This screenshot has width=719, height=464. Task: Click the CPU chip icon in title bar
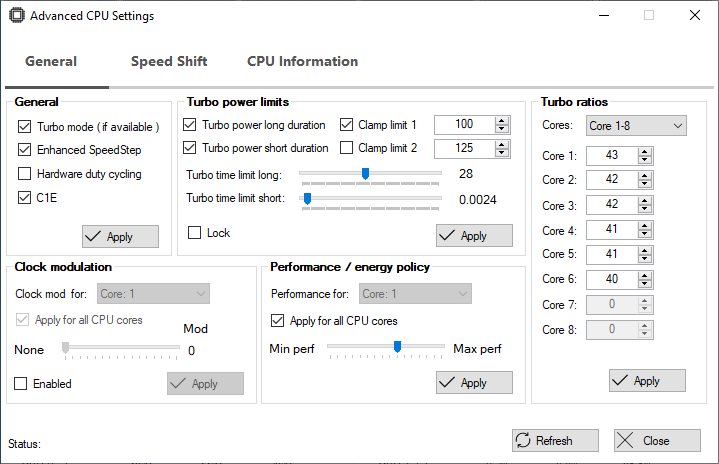pos(15,16)
